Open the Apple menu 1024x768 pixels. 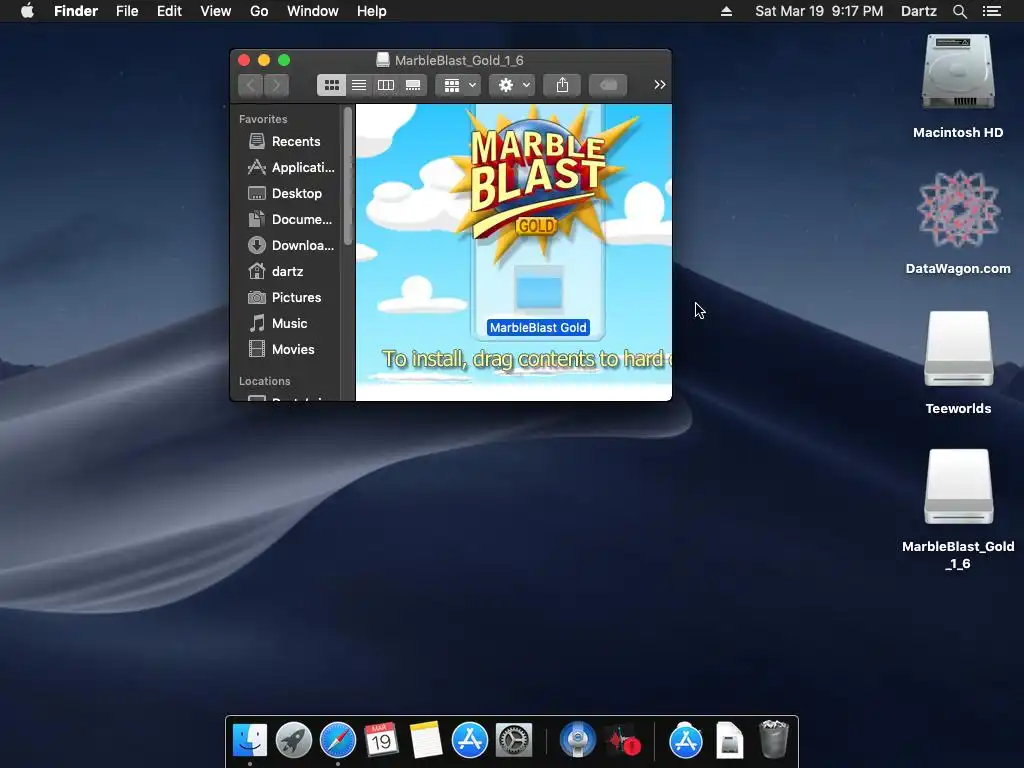click(27, 11)
